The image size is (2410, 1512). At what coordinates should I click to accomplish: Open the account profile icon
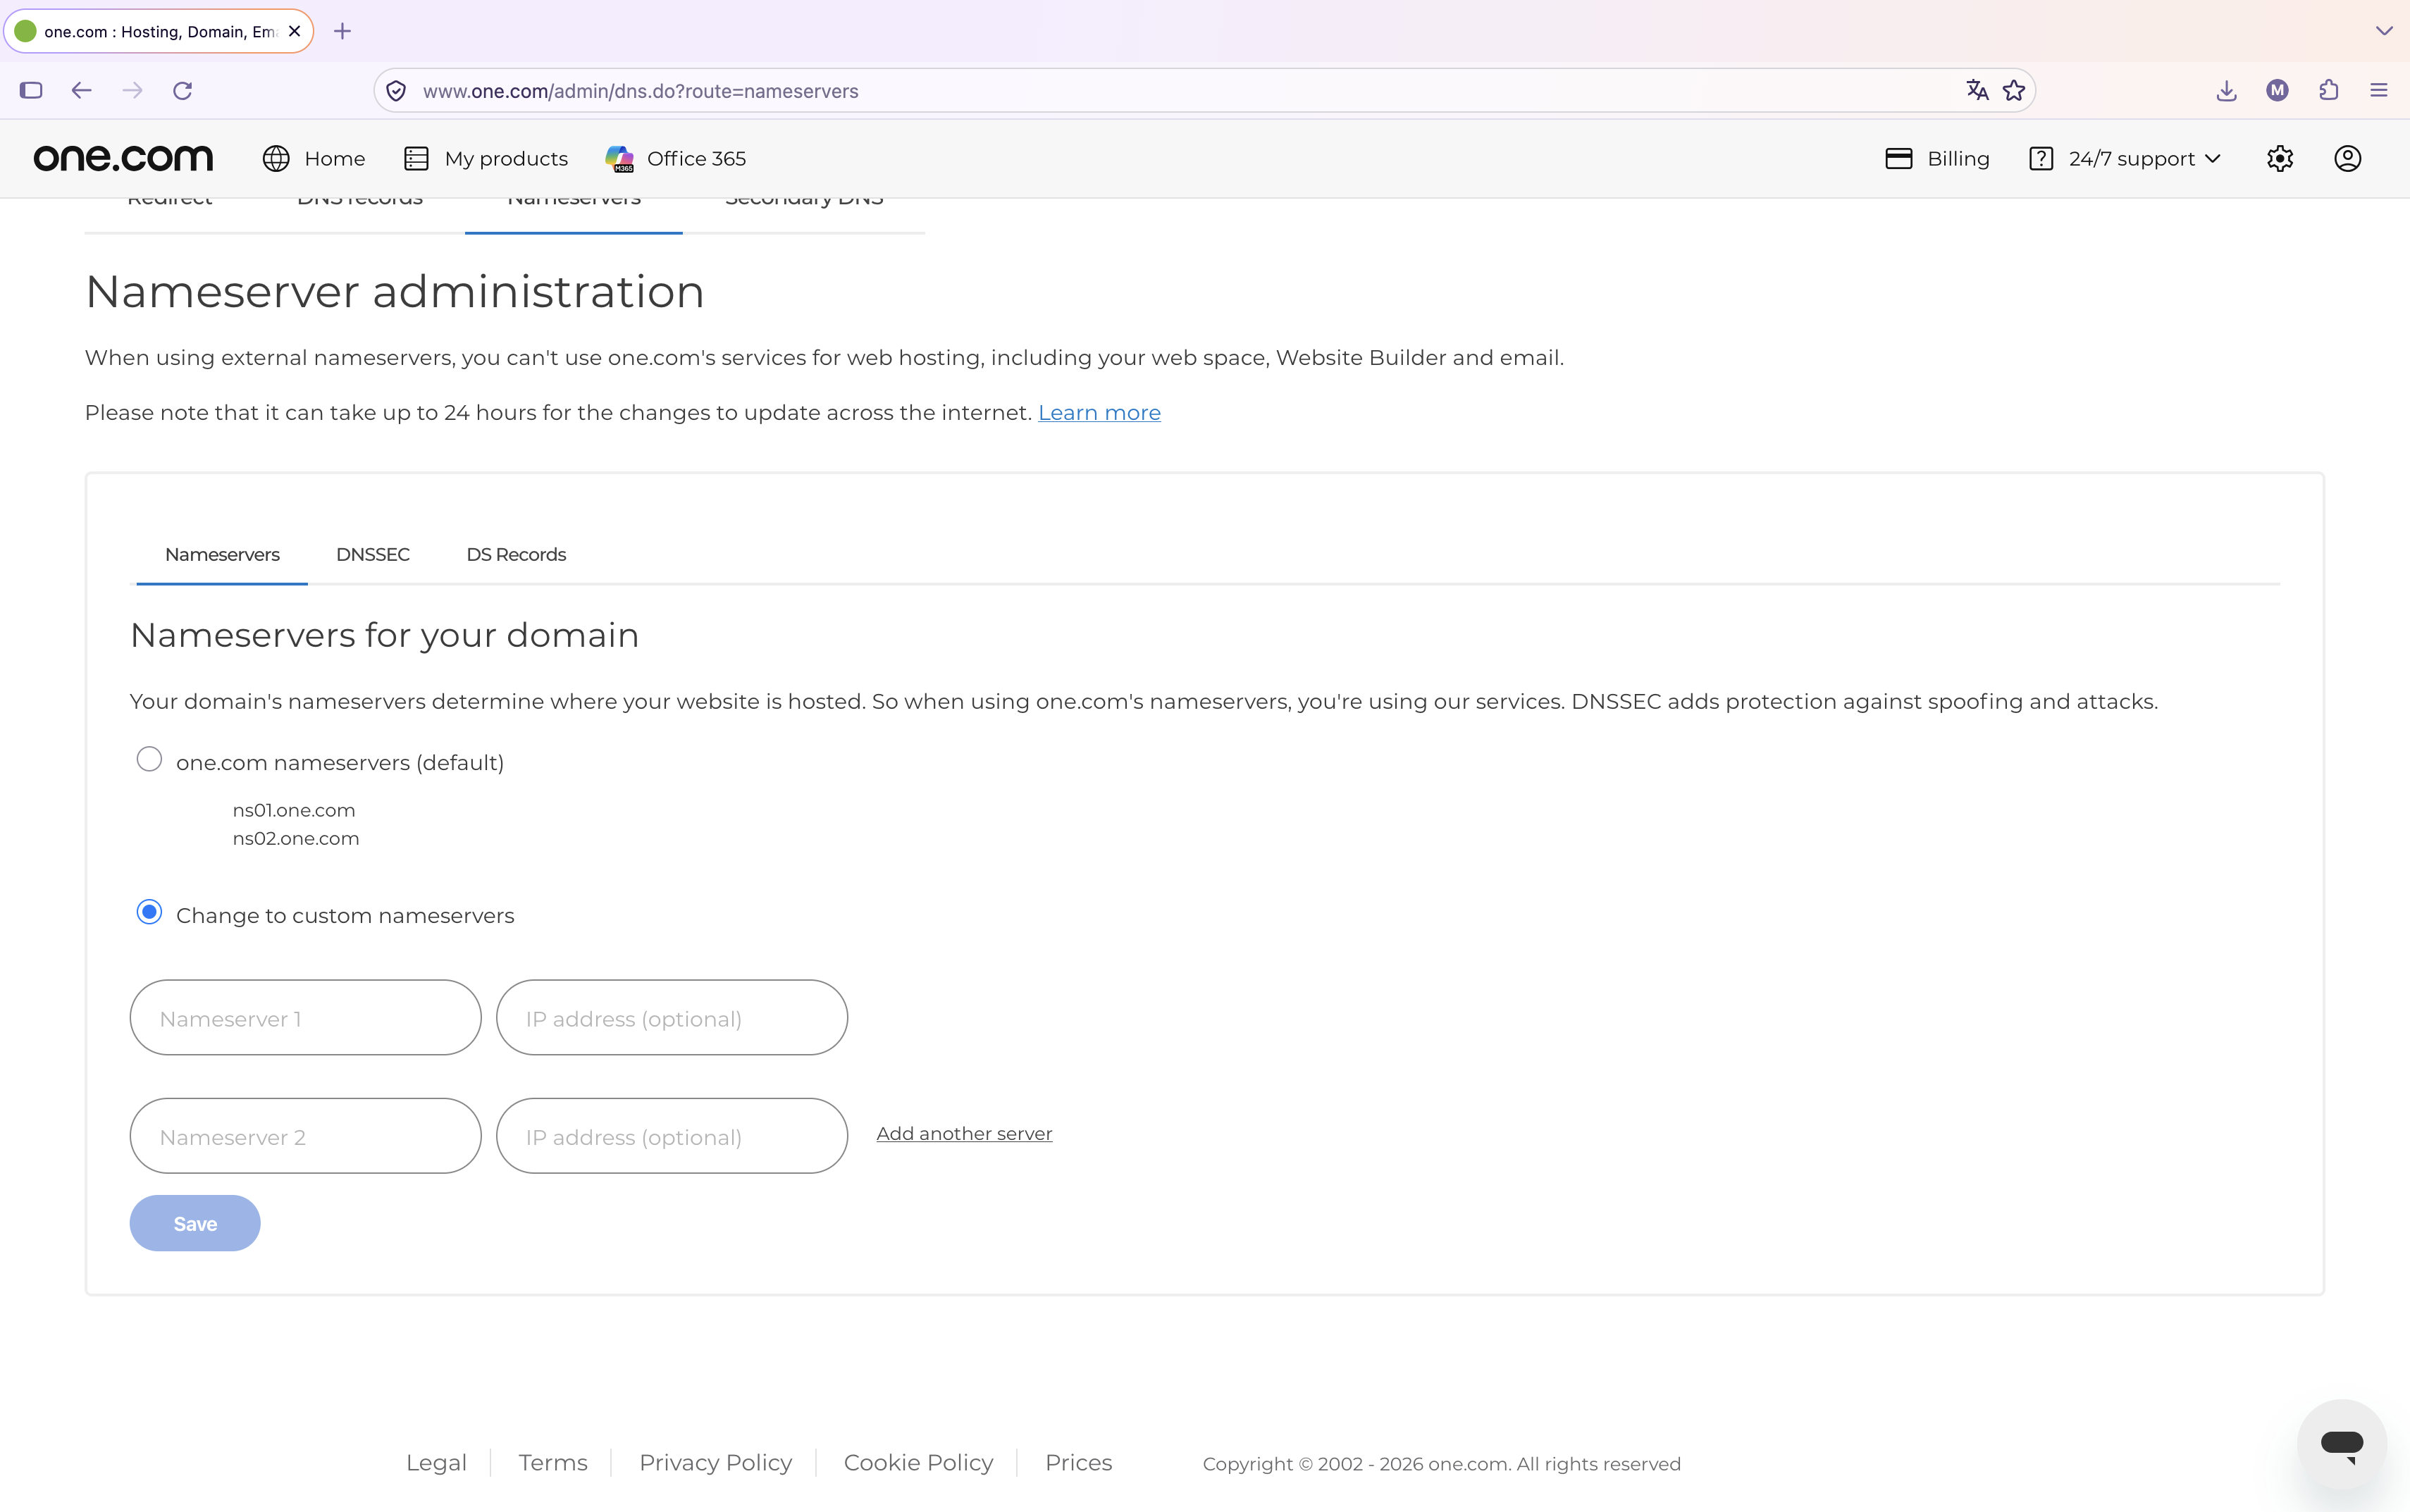2348,158
